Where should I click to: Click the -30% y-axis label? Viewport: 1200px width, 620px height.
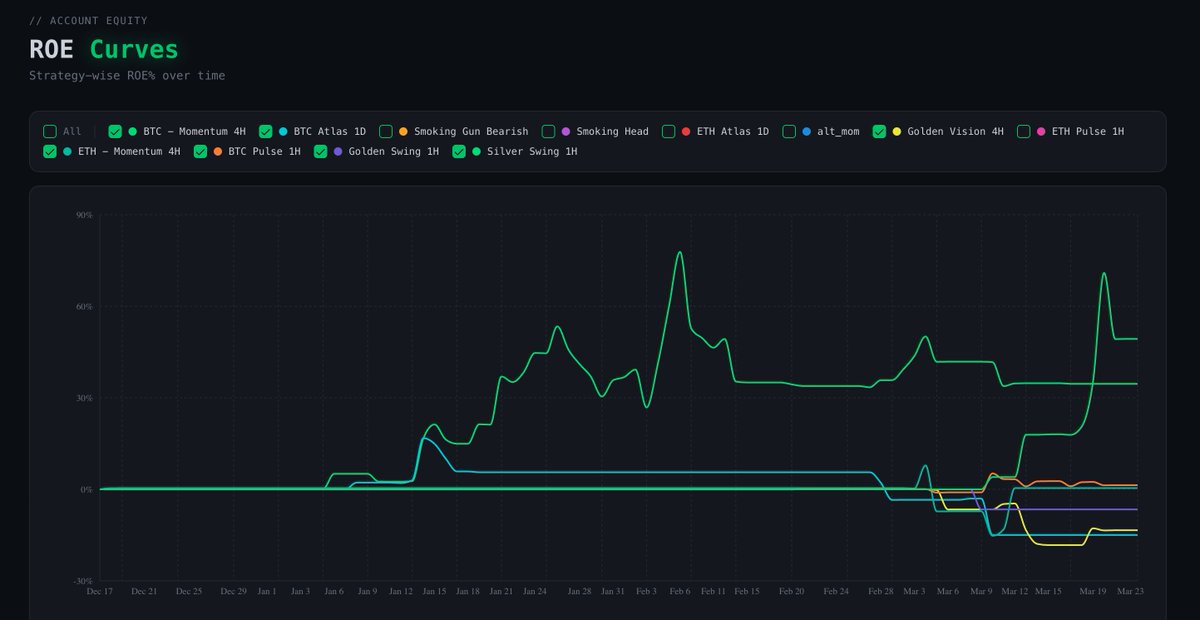coord(82,581)
